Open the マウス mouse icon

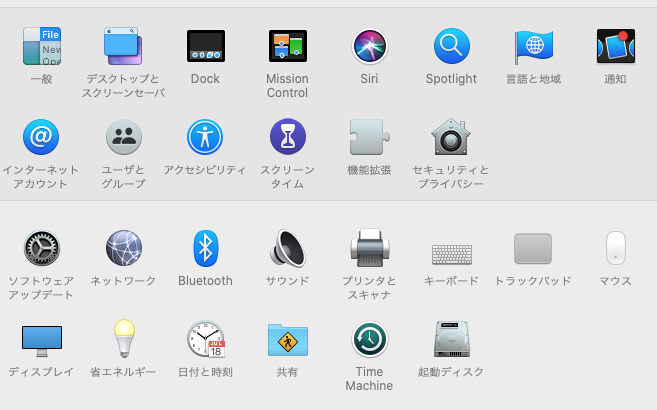click(616, 248)
